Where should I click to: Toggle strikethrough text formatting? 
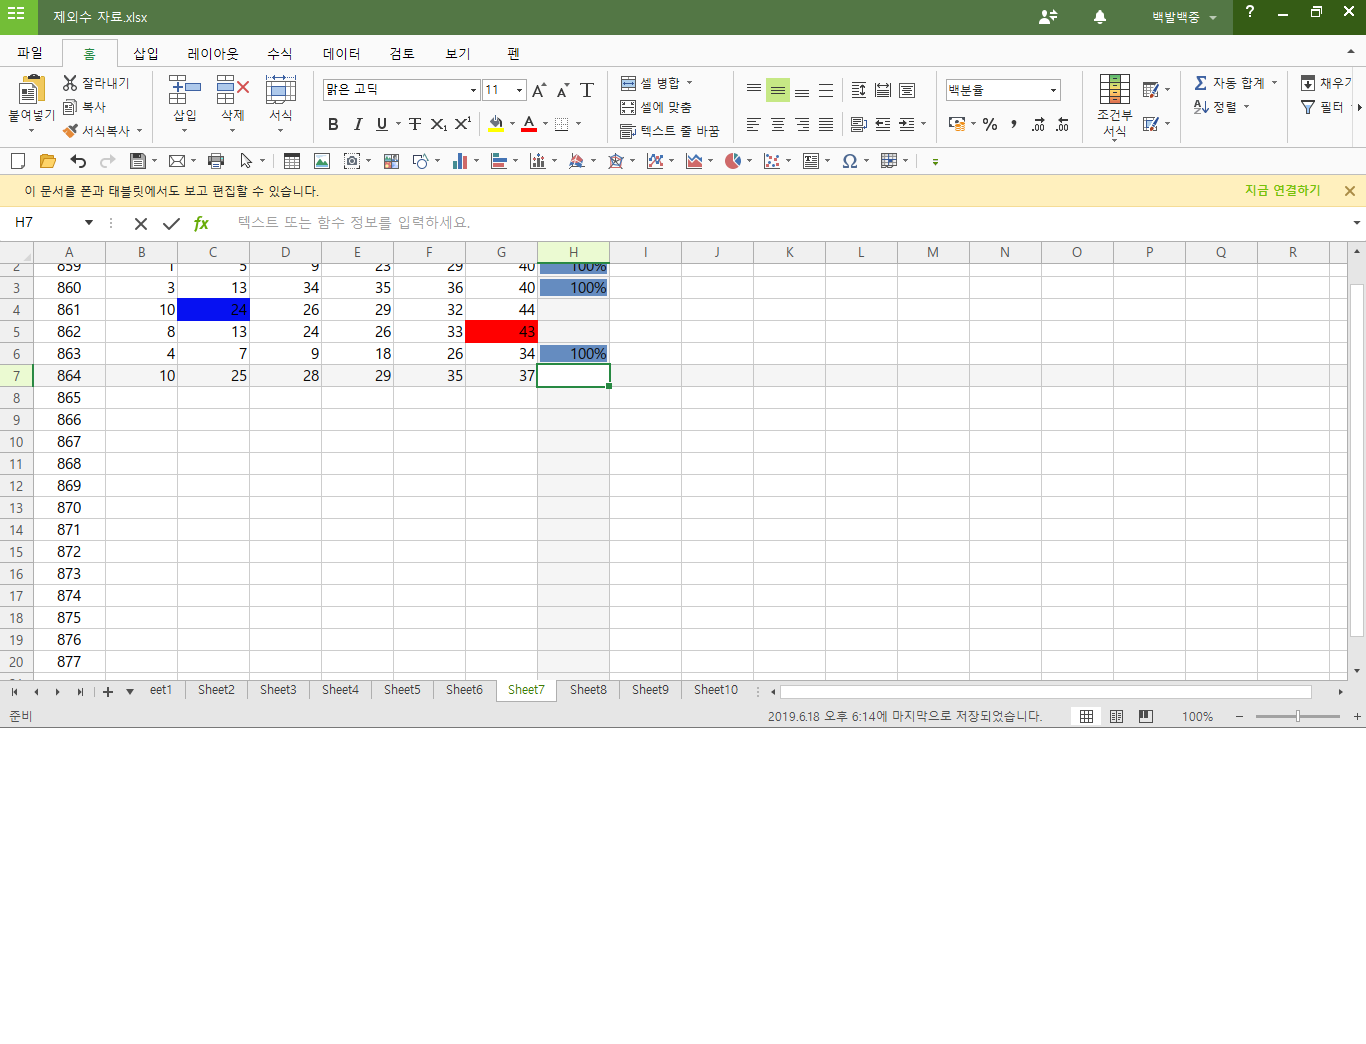click(x=415, y=124)
